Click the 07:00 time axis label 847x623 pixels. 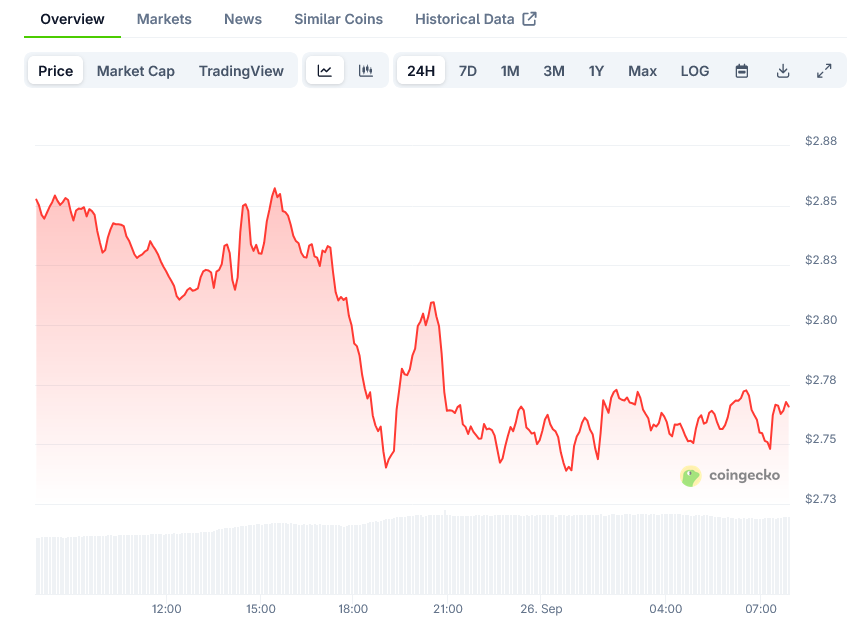761,609
